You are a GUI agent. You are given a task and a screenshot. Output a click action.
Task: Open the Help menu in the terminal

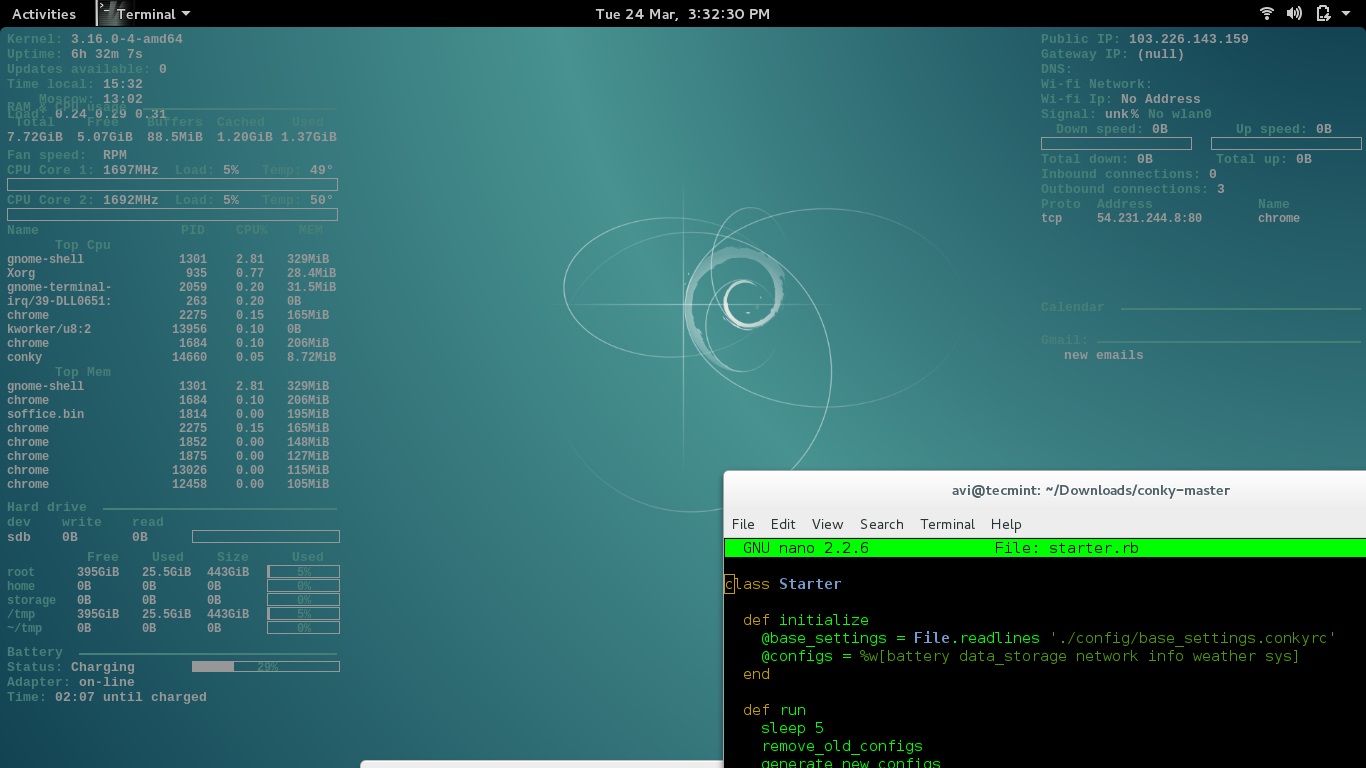click(x=1006, y=524)
